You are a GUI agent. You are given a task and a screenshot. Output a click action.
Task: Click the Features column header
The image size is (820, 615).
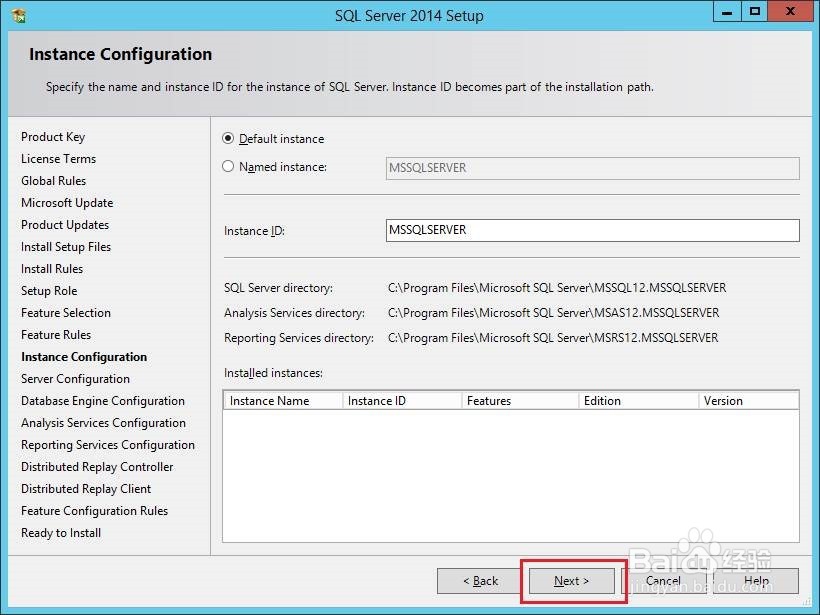[520, 401]
